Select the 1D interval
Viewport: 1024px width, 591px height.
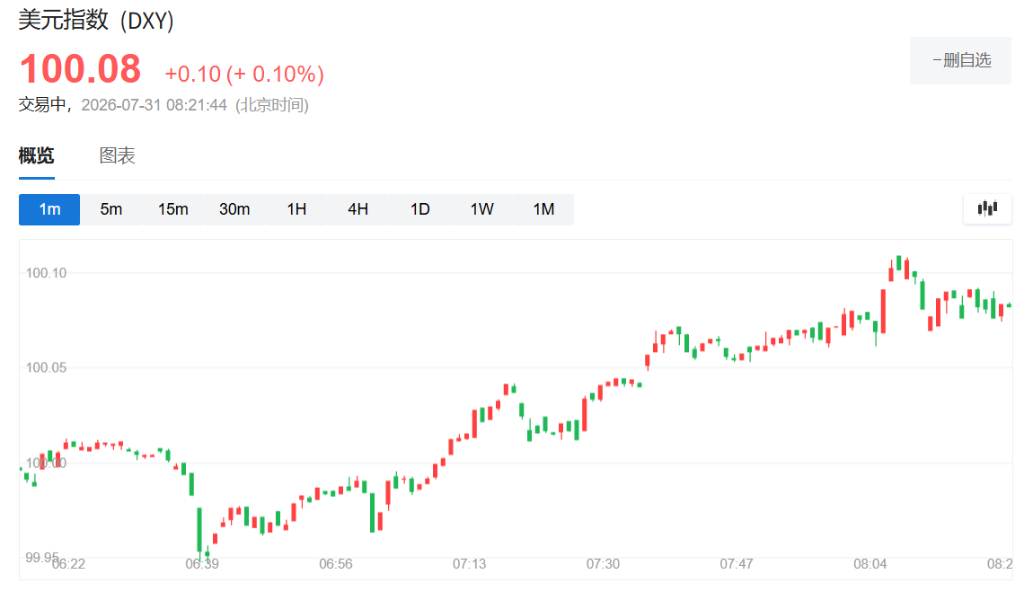pyautogui.click(x=420, y=210)
